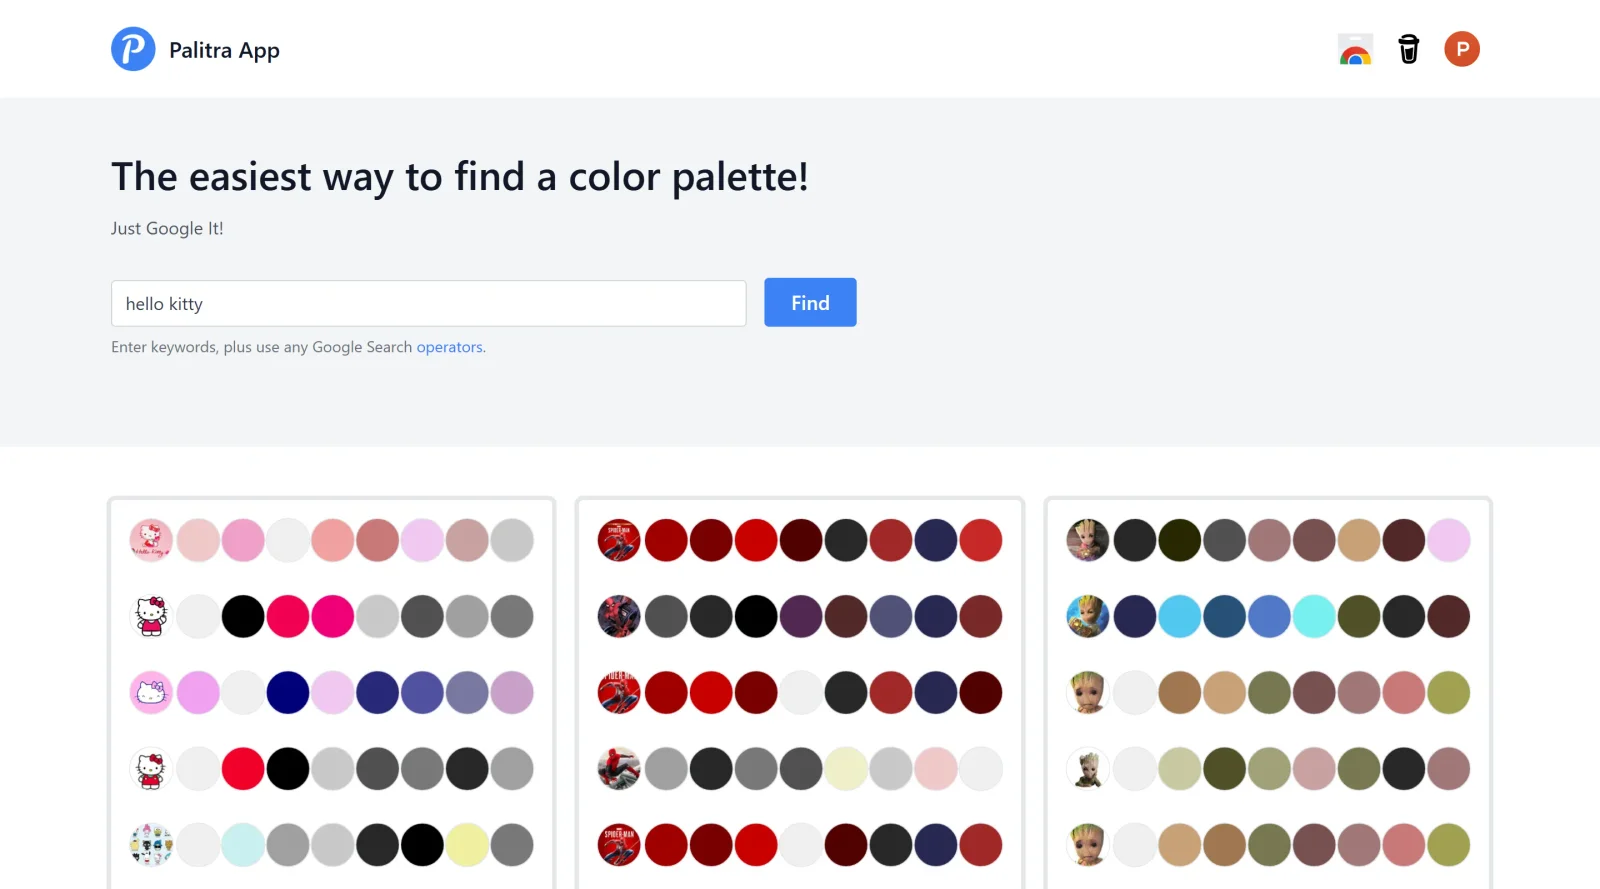Open the Chrome Web Store icon
The image size is (1600, 889).
click(1355, 49)
